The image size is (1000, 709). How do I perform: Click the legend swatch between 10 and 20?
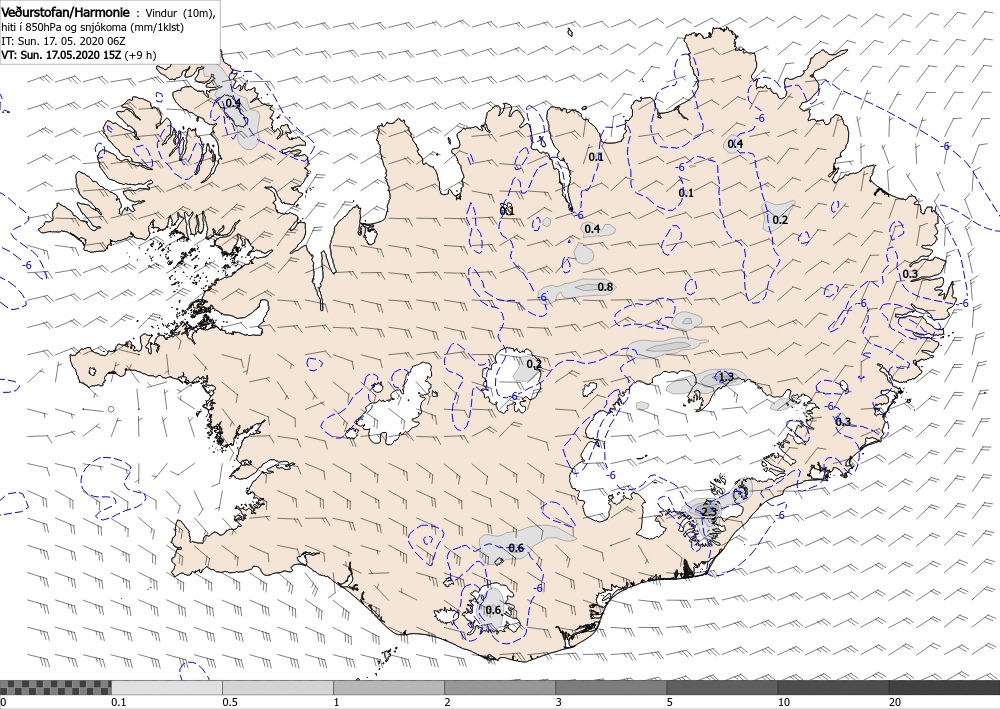pos(832,687)
